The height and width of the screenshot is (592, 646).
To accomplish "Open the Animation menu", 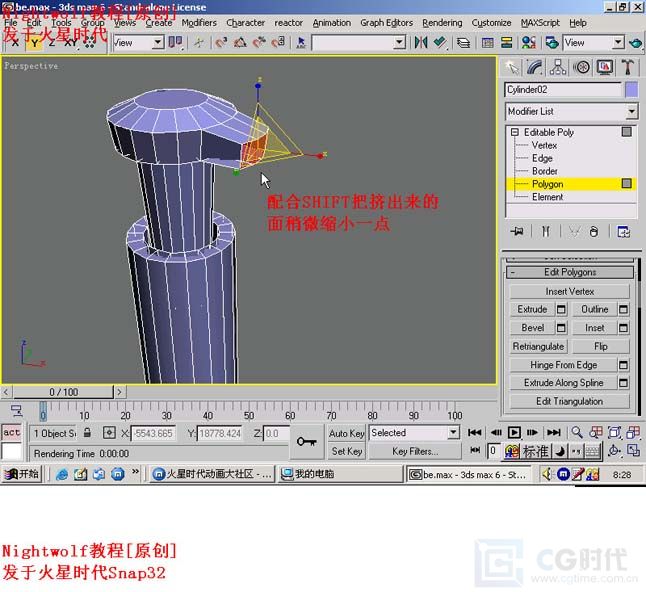I will (x=332, y=23).
